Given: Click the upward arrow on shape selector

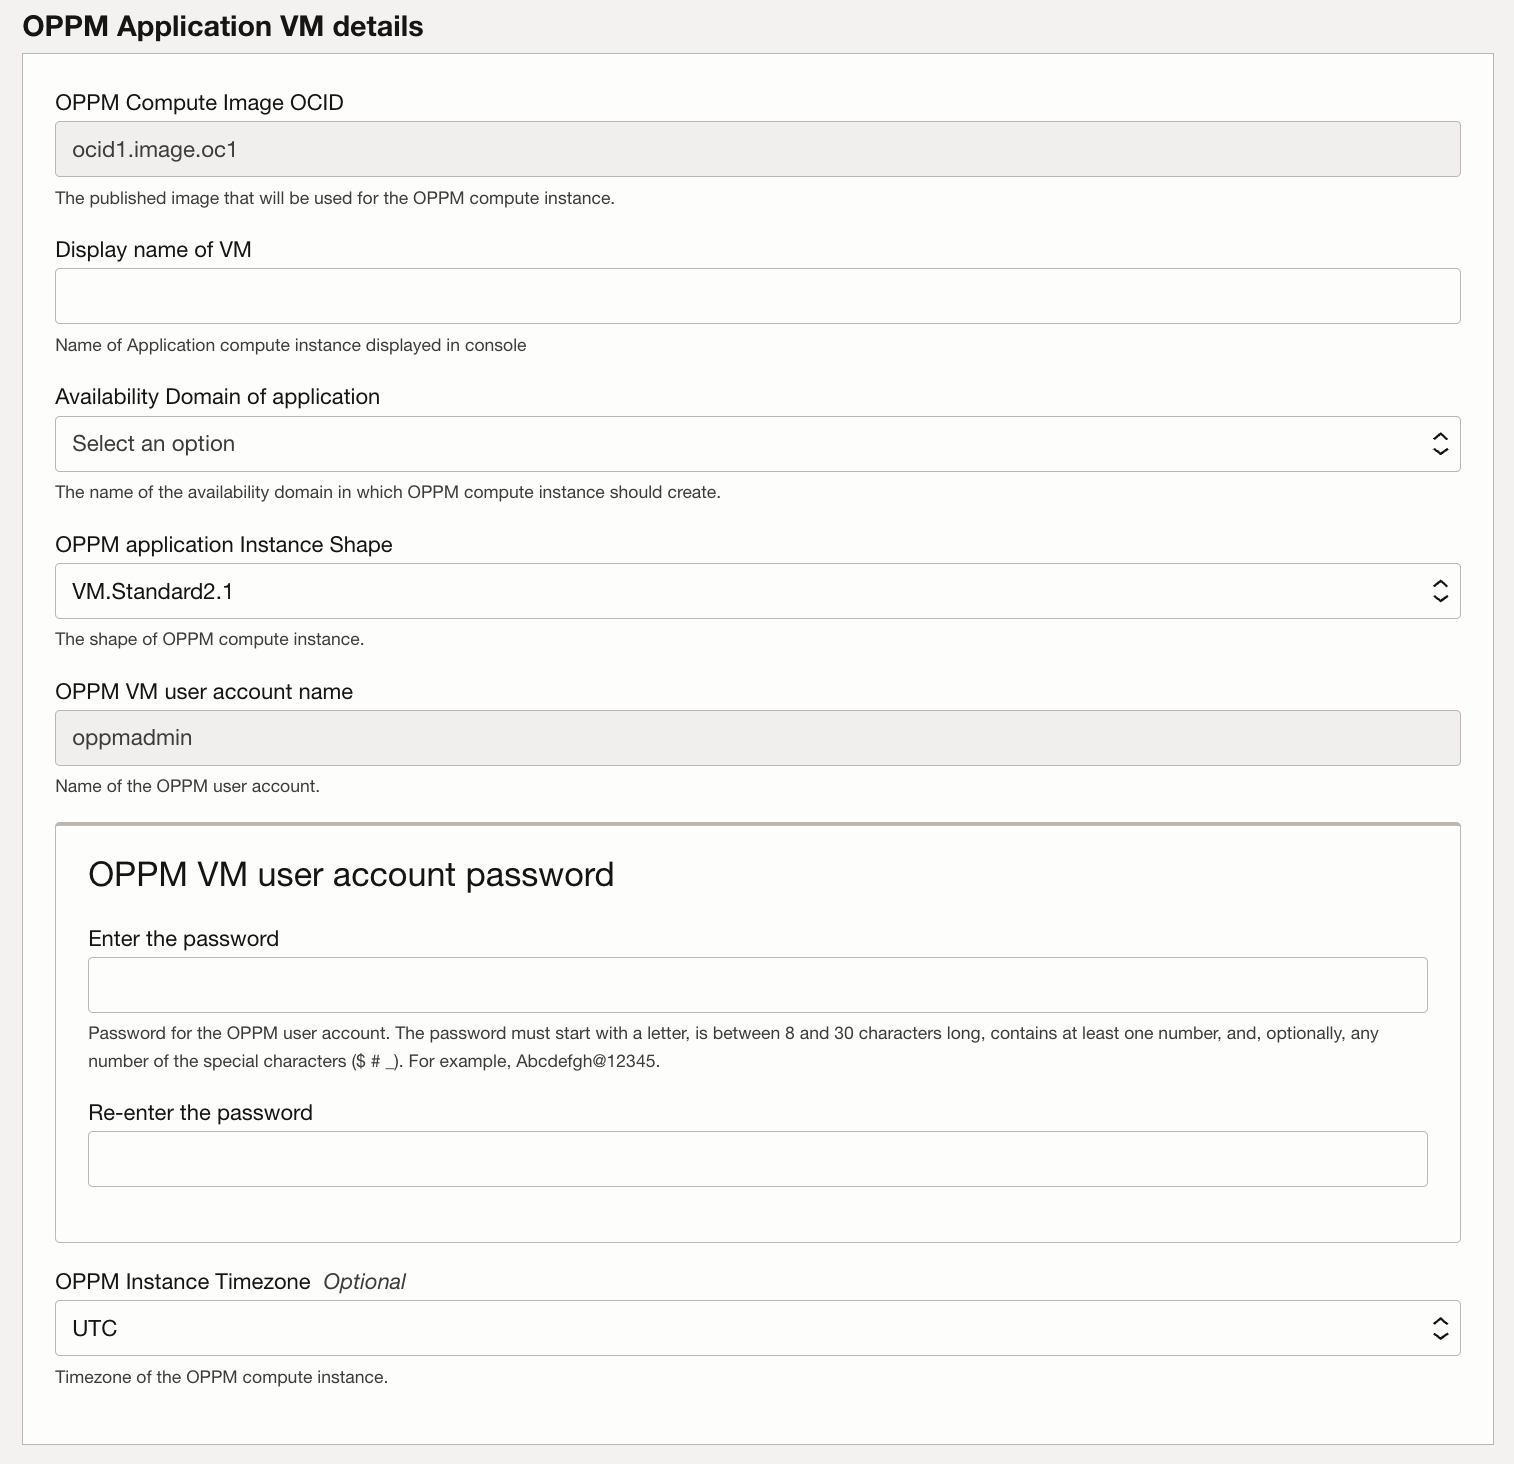Looking at the screenshot, I should [1440, 584].
